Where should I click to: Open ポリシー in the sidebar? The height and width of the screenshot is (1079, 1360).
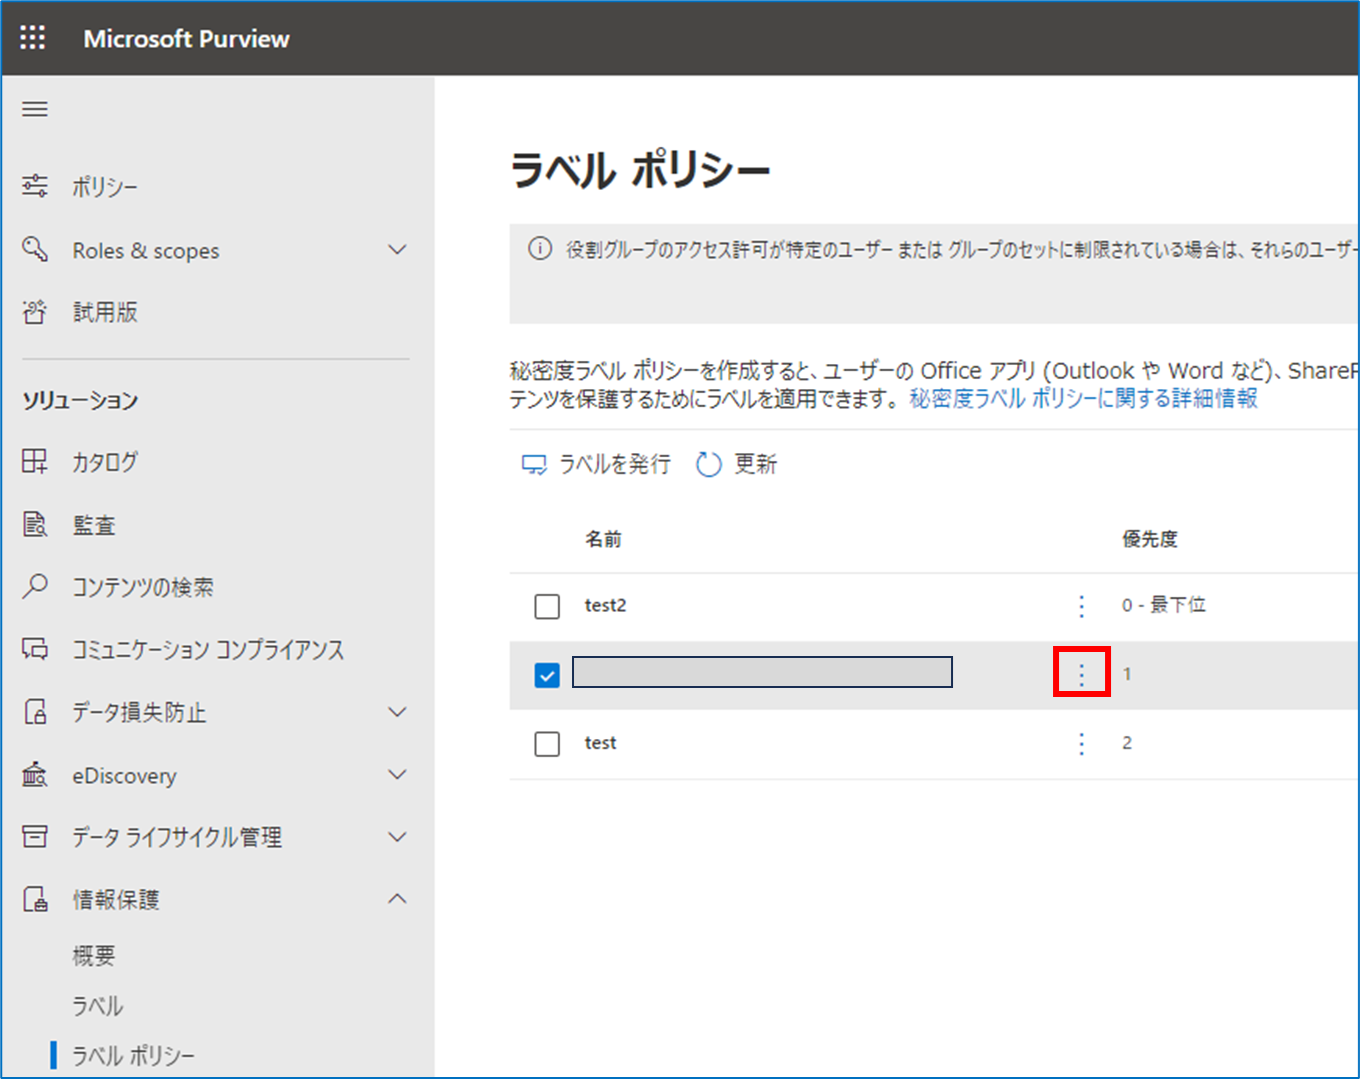tap(105, 187)
